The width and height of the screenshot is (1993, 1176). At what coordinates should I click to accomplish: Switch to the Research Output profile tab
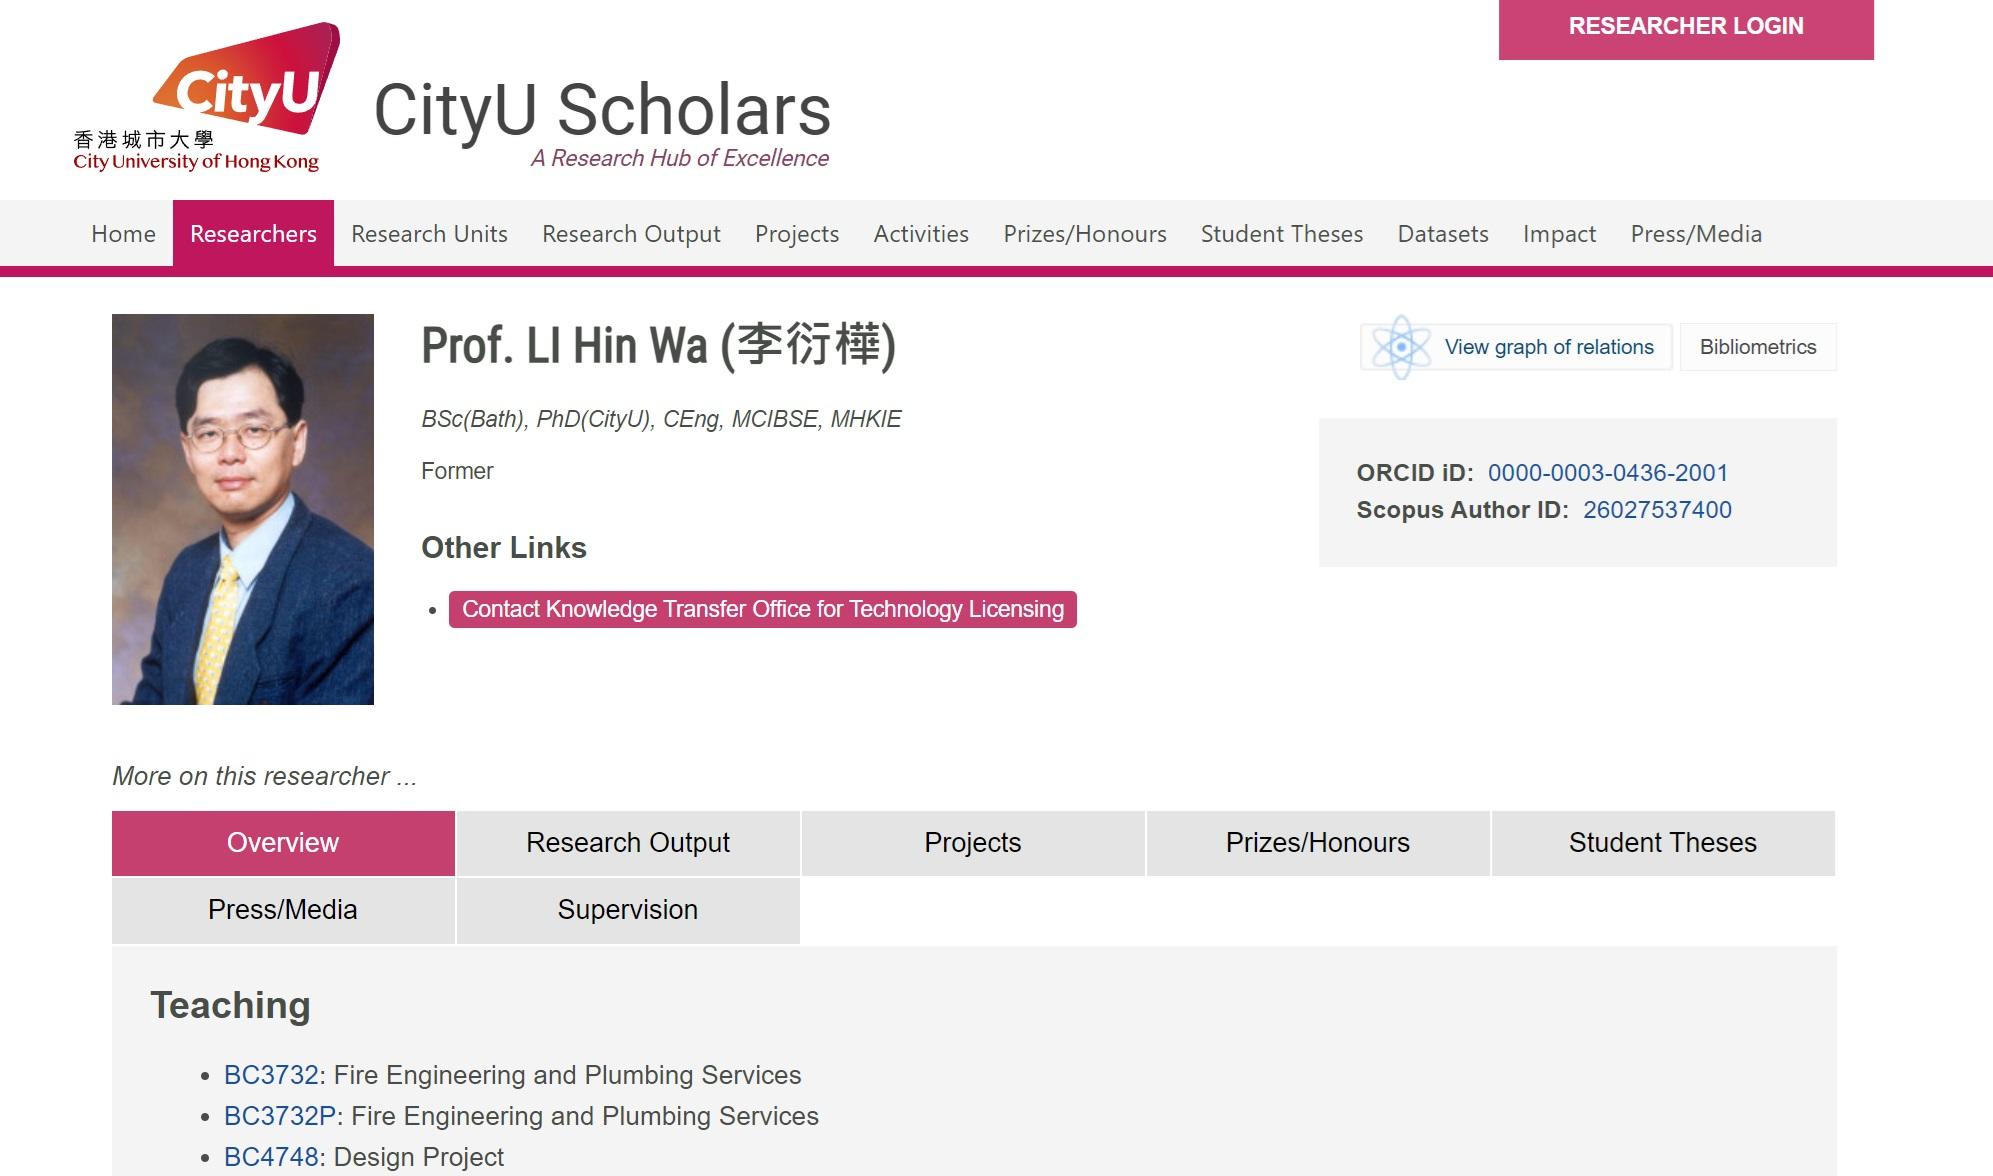click(628, 843)
